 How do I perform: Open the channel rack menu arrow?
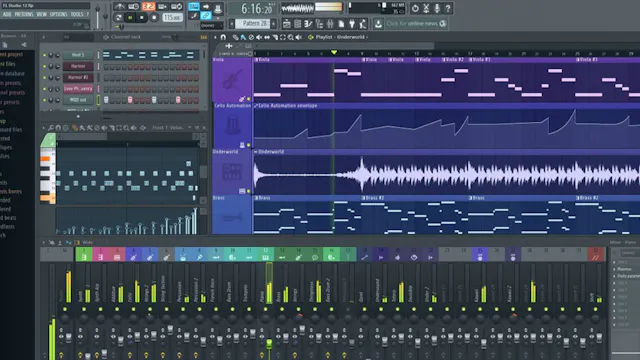[x=44, y=37]
